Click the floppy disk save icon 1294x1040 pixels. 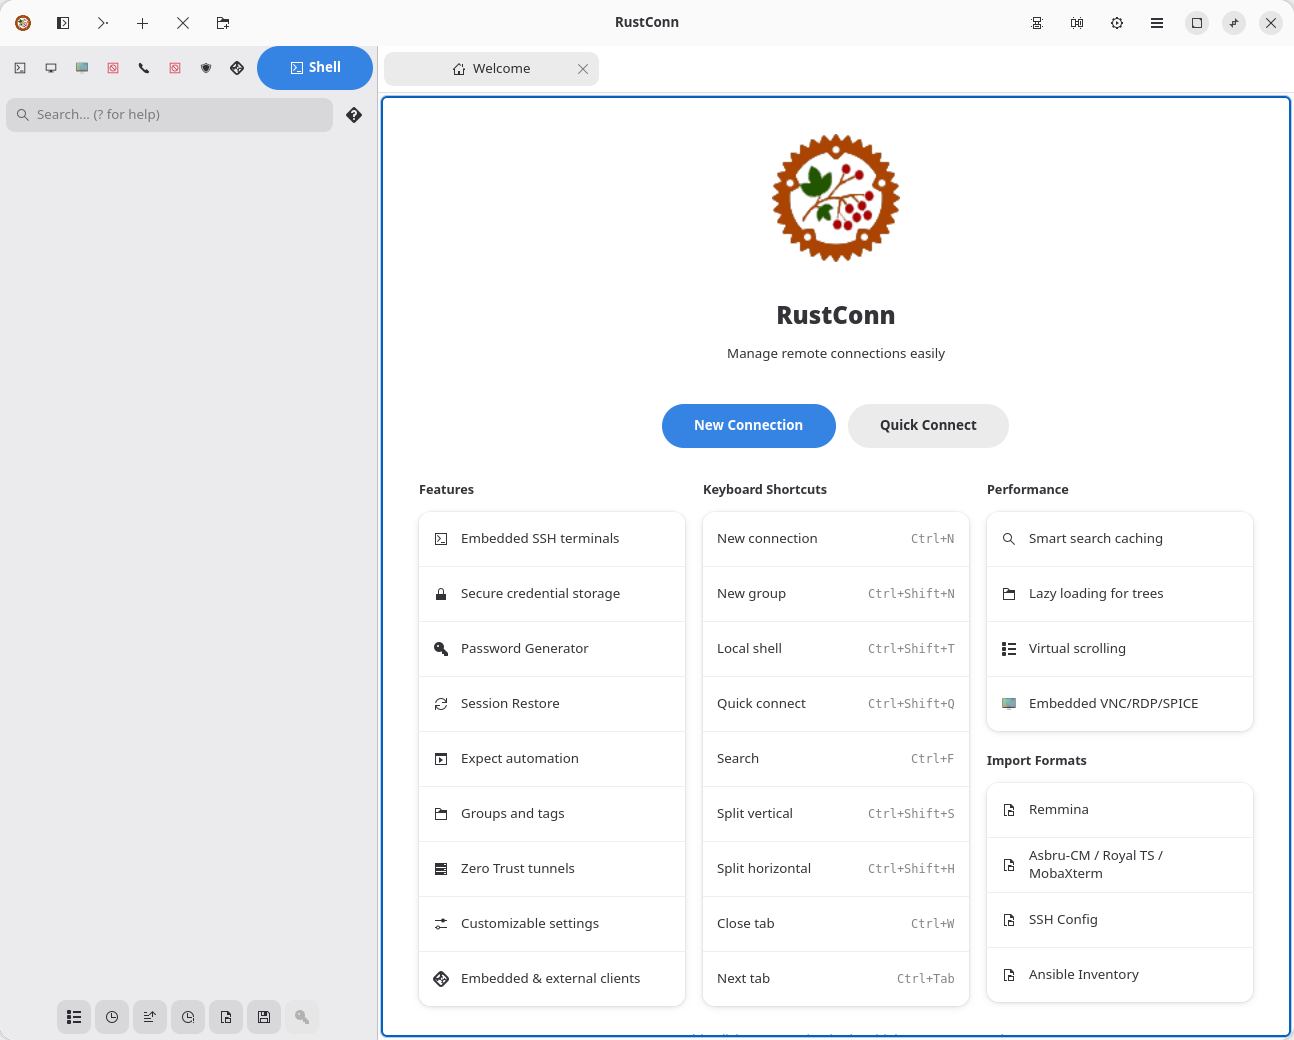(x=264, y=1017)
